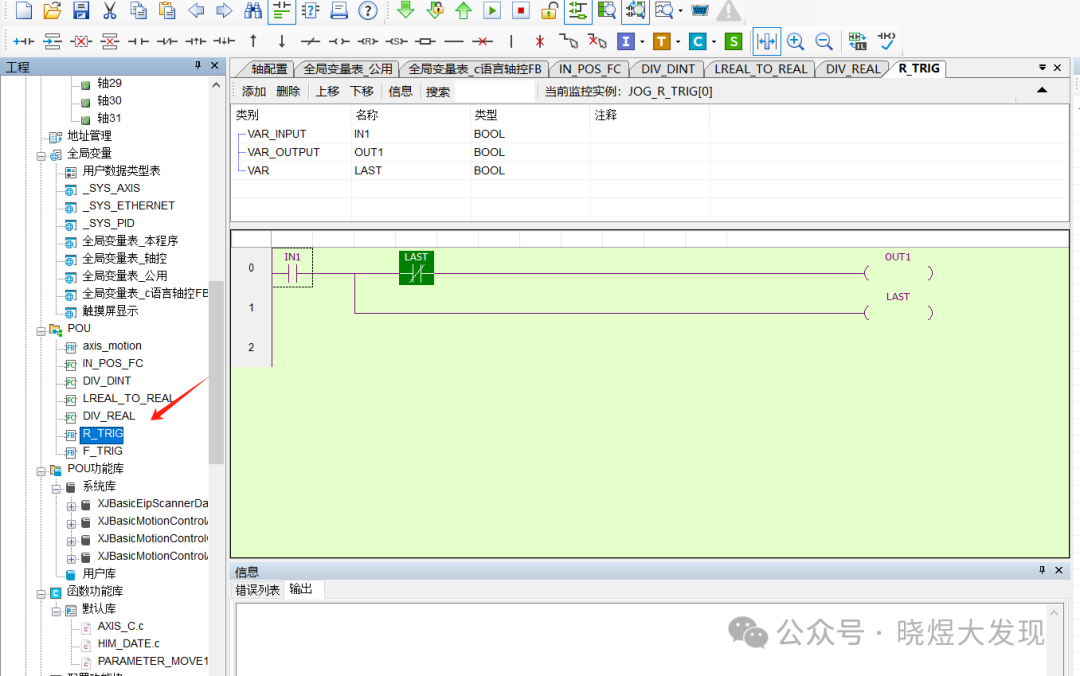Click the green Download arrow icon
Viewport: 1080px width, 676px height.
click(x=406, y=10)
